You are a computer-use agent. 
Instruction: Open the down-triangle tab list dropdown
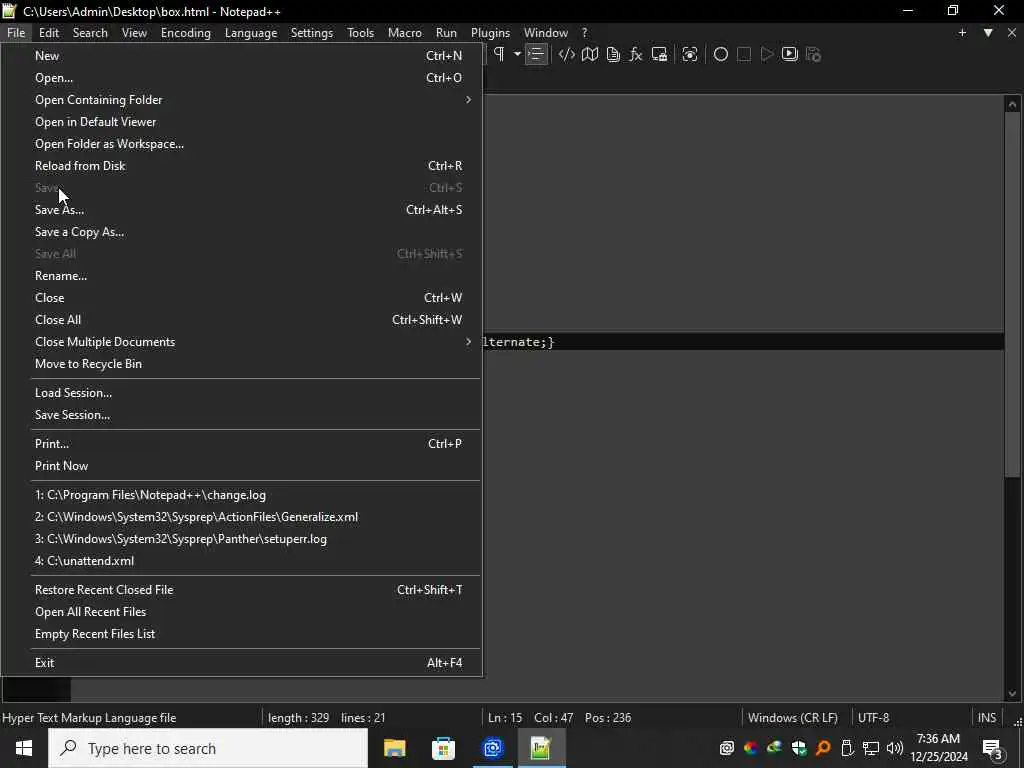click(x=988, y=33)
